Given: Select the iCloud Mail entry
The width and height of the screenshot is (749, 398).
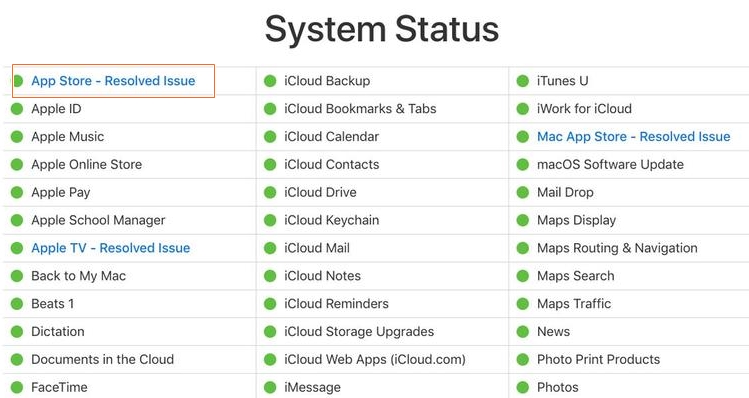Looking at the screenshot, I should 317,248.
